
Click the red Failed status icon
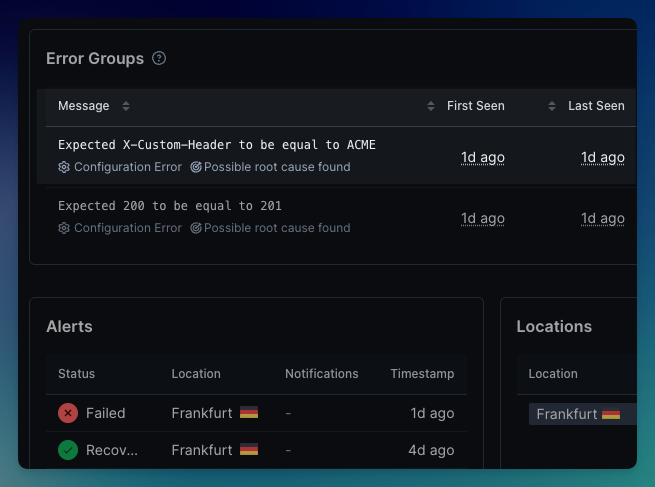click(x=68, y=413)
